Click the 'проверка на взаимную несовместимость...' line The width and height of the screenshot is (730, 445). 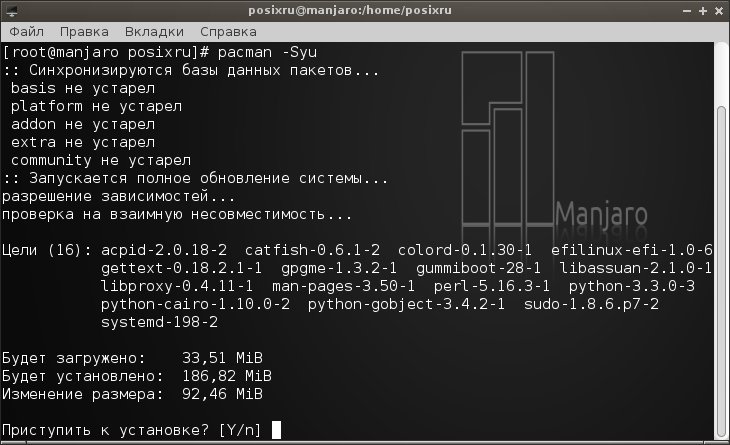177,214
